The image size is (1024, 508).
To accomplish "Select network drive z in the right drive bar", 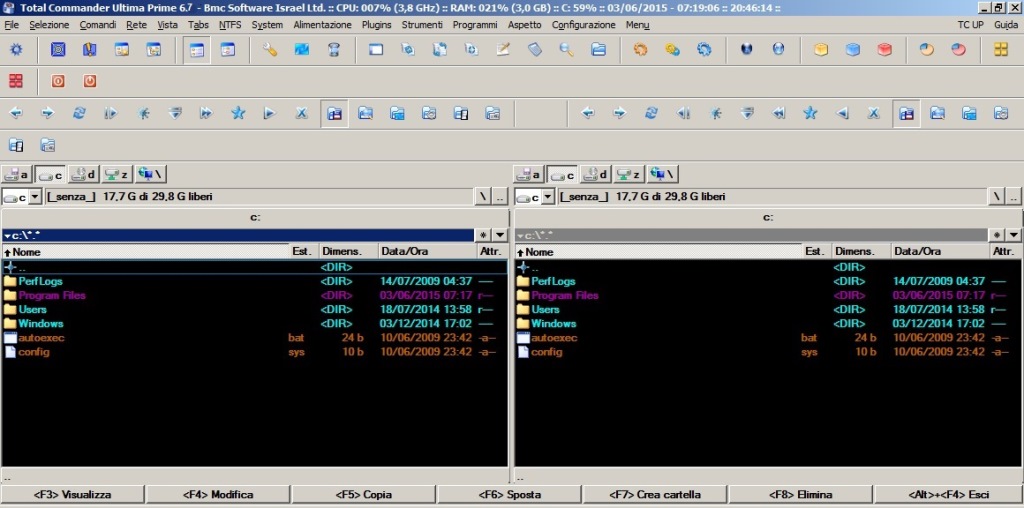I will click(x=630, y=174).
